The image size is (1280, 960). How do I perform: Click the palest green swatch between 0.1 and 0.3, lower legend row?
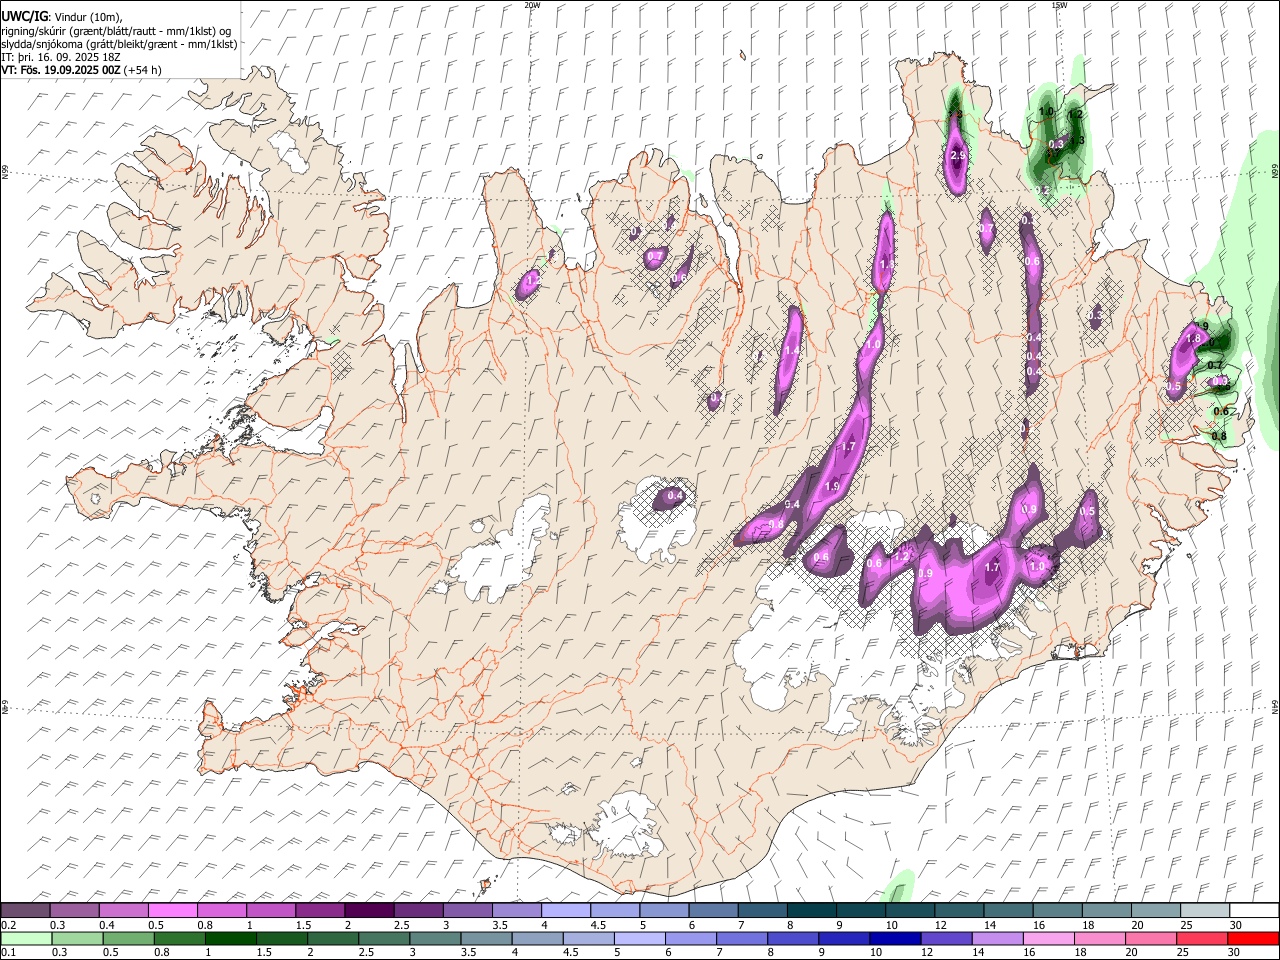pos(26,939)
